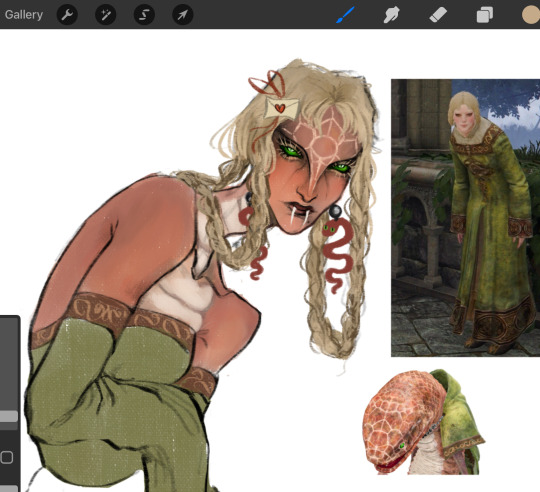540x492 pixels.
Task: Open the Actions wrench menu
Action: [x=67, y=14]
